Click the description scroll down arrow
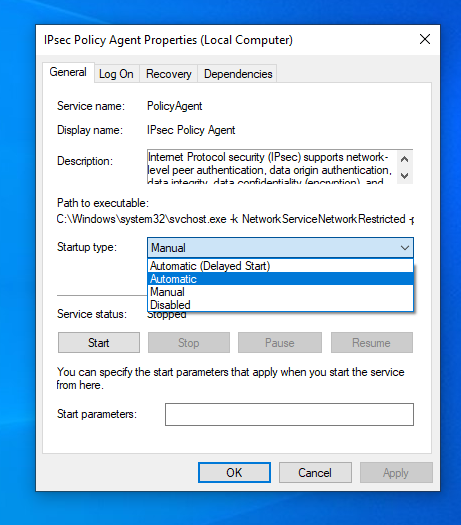This screenshot has width=461, height=525. tap(404, 175)
